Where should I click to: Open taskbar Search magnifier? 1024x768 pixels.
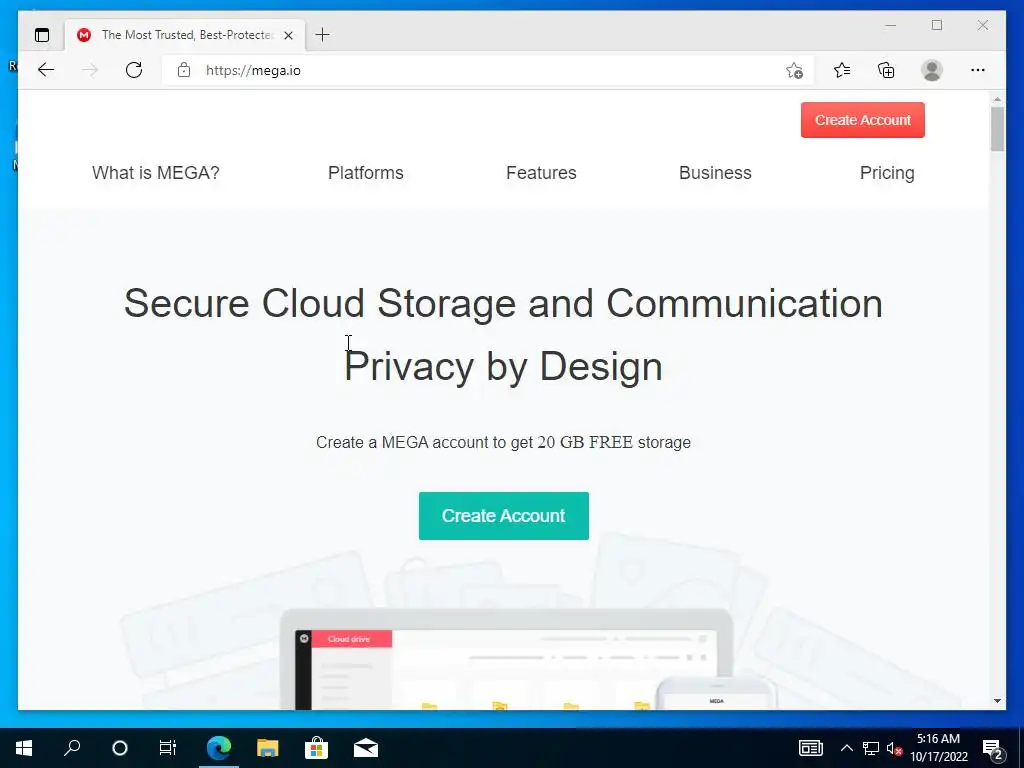click(72, 748)
